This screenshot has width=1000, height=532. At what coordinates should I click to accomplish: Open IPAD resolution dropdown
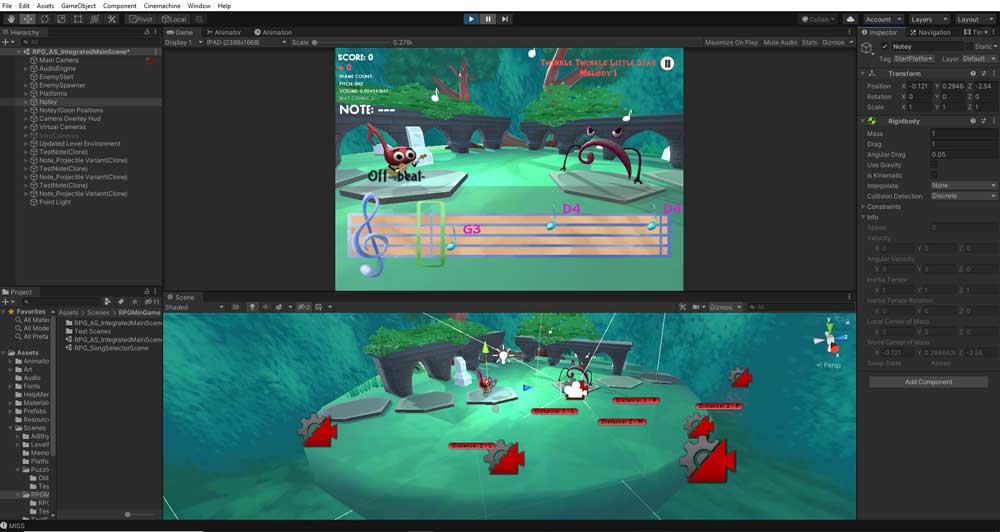click(246, 42)
